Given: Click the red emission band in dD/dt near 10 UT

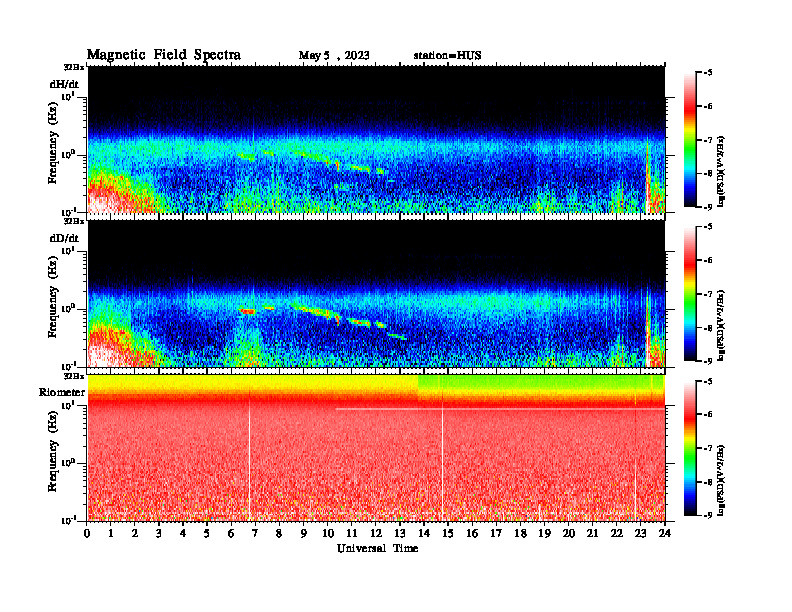Looking at the screenshot, I should (317, 311).
